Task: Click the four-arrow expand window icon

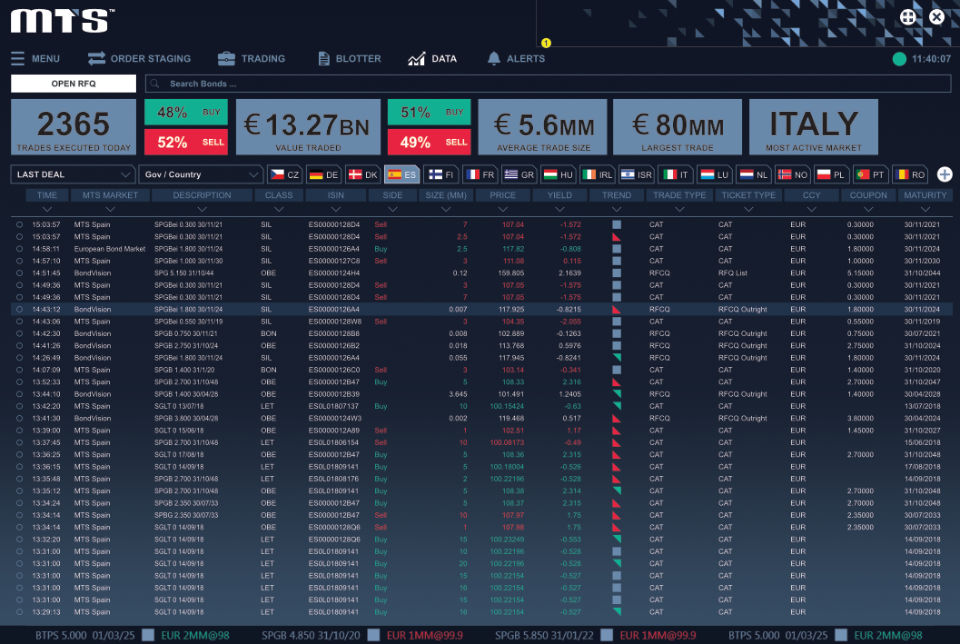Action: 908,17
